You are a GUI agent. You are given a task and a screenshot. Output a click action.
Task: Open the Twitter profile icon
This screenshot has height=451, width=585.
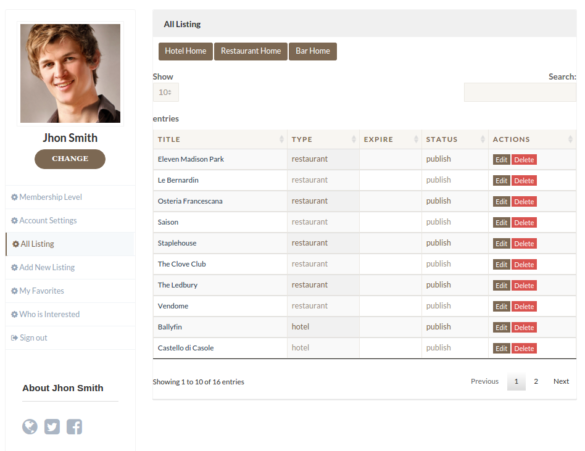(x=52, y=427)
